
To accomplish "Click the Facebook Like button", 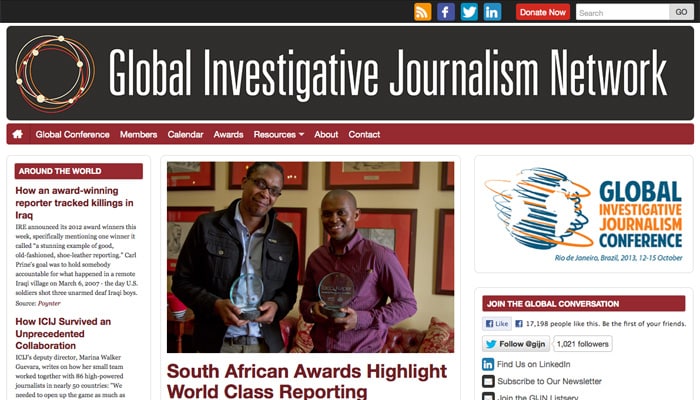I will click(x=497, y=324).
